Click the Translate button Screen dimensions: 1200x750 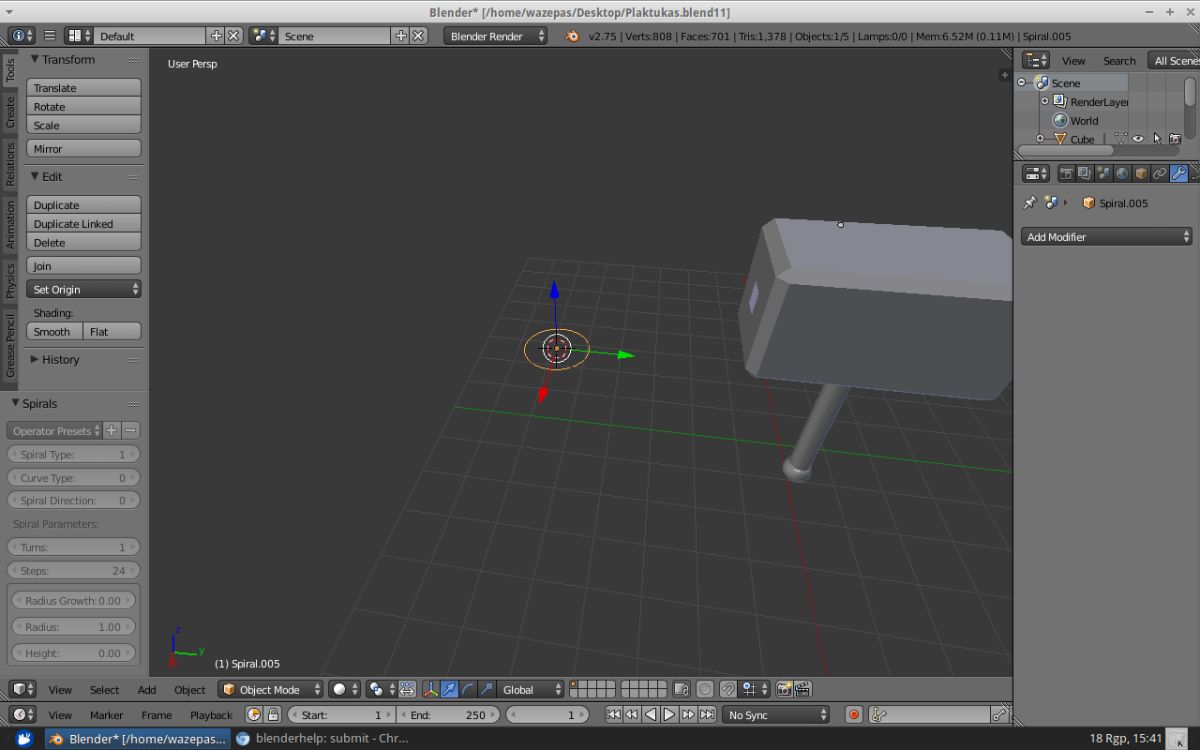(x=84, y=88)
